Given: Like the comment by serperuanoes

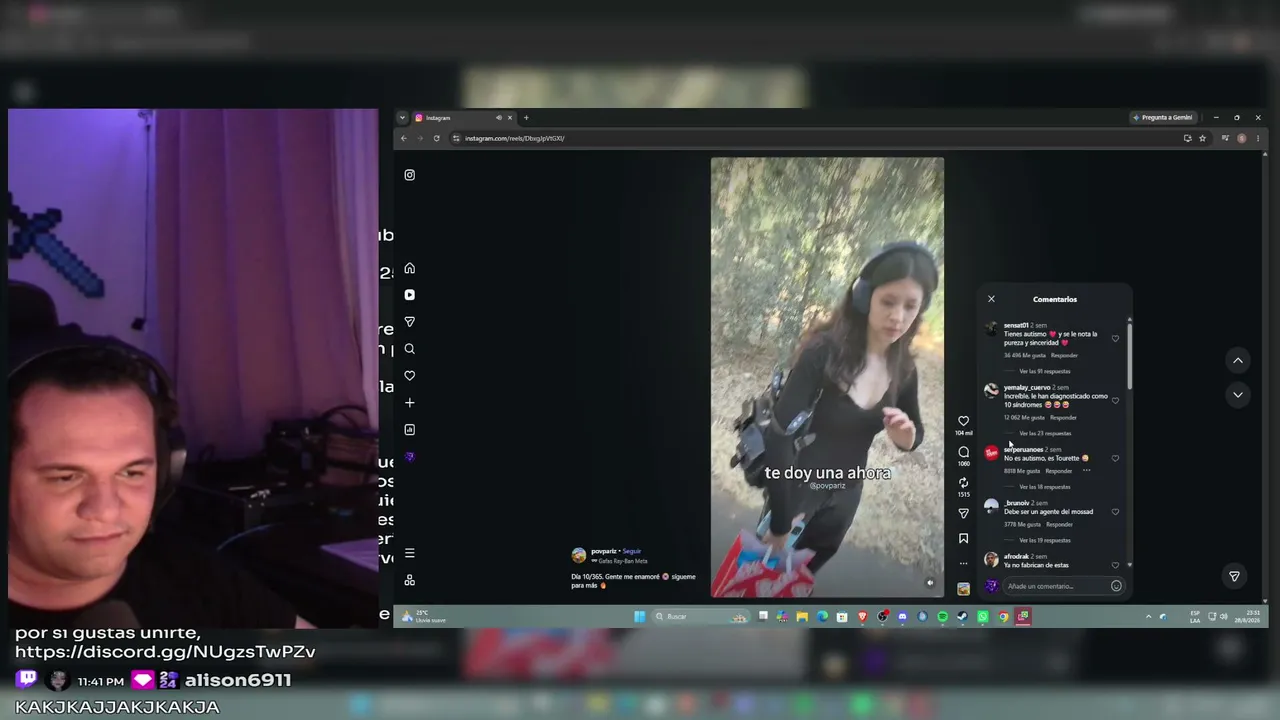Looking at the screenshot, I should coord(1115,458).
